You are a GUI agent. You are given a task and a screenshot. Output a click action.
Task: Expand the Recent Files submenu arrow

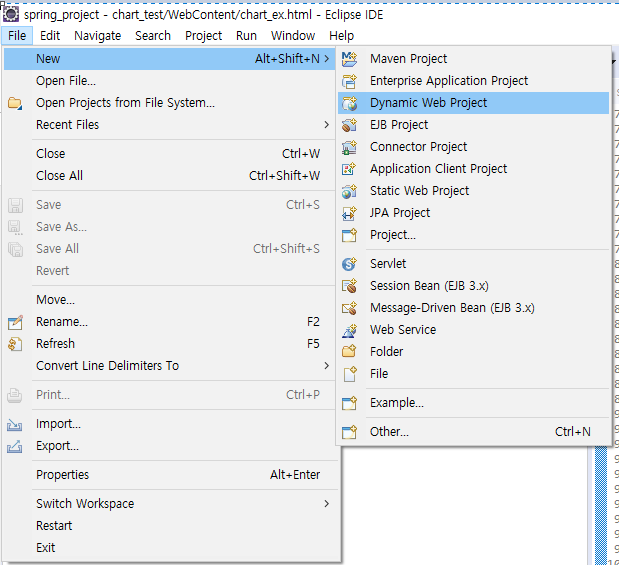[x=326, y=125]
